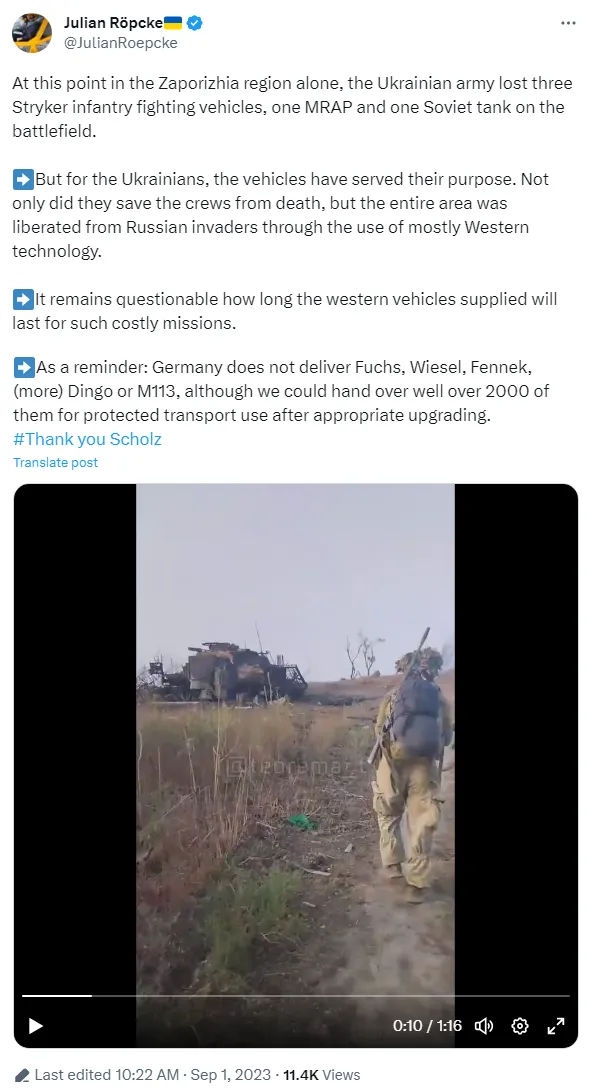Click the Ukrainian flag emoji beside name
Screen dimensions: 594x1092
coord(173,23)
